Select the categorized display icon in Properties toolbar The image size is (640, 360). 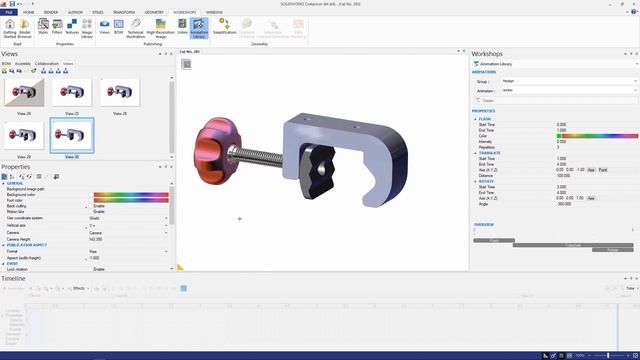pos(4,177)
